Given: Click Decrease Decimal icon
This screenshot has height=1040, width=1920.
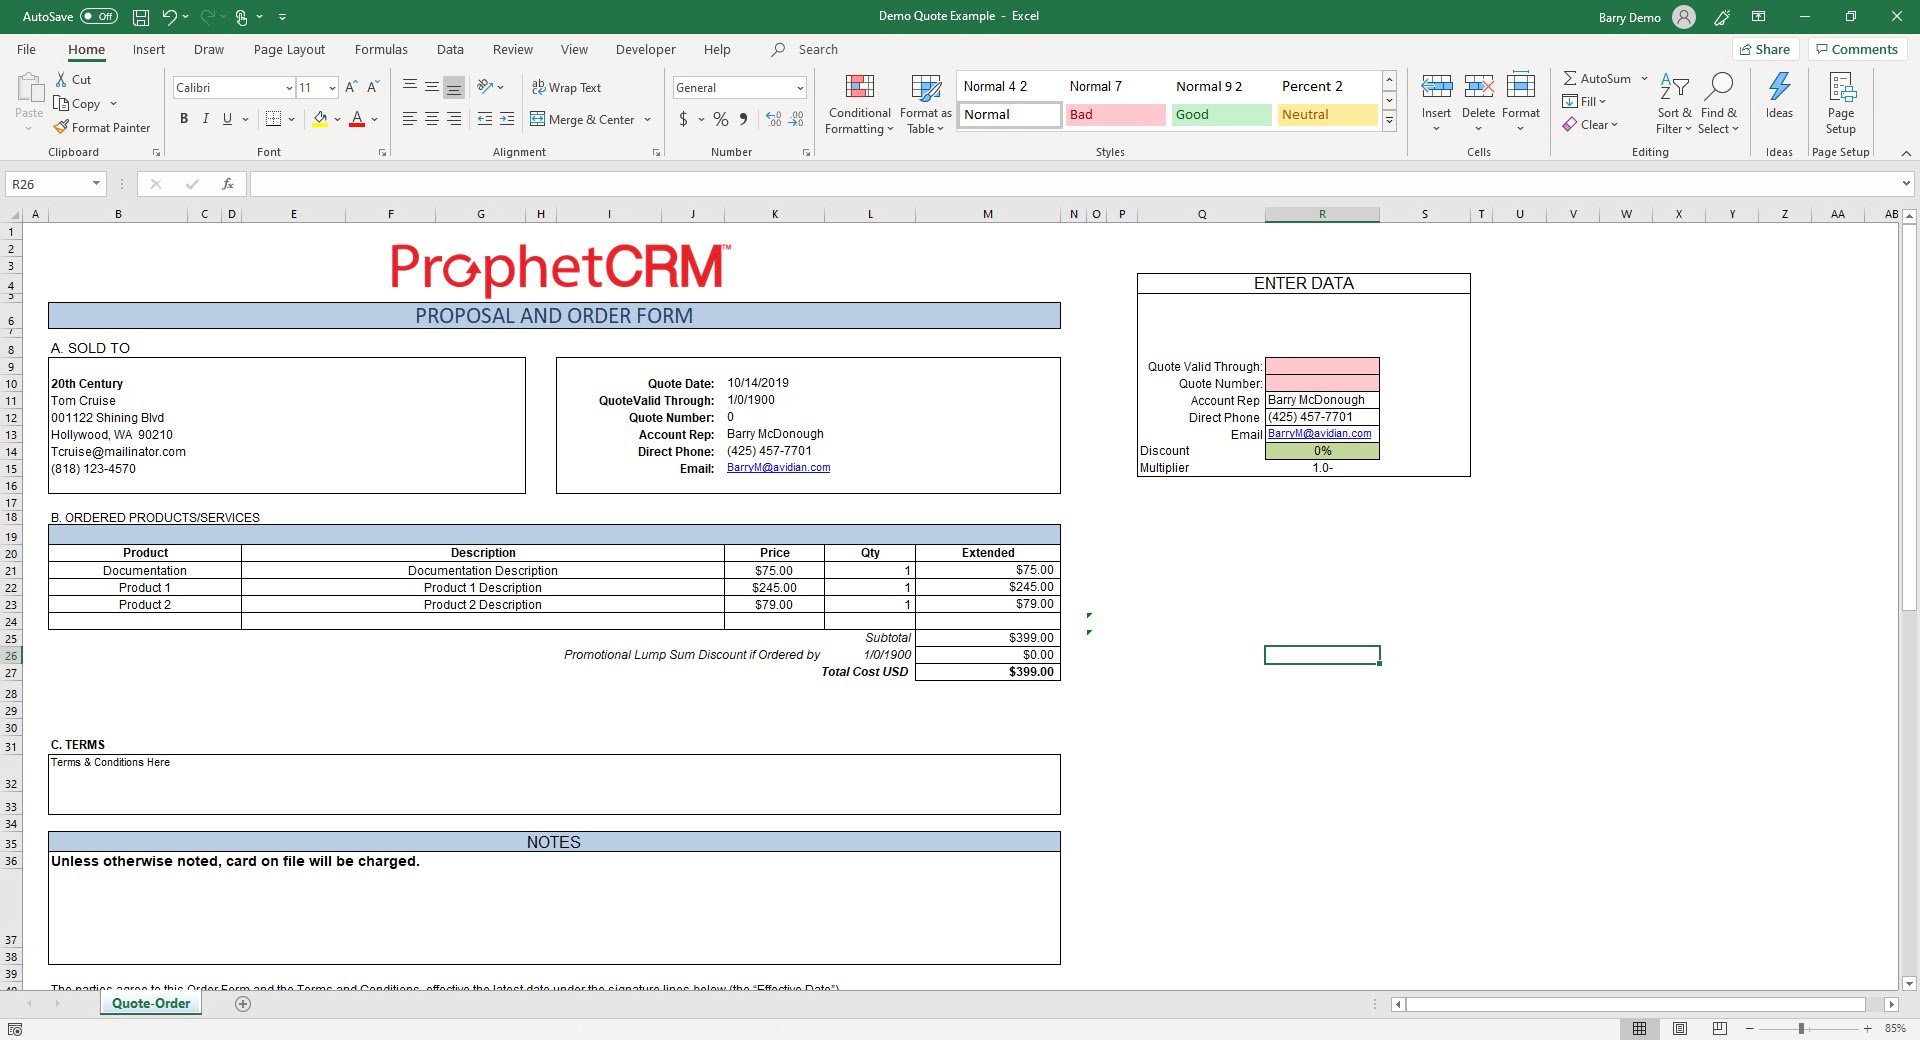Looking at the screenshot, I should (796, 119).
